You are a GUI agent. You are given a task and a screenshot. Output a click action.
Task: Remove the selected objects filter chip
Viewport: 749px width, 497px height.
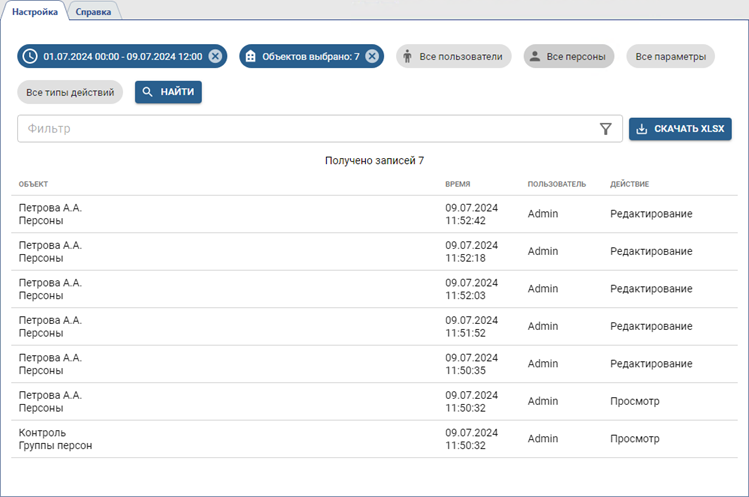[371, 56]
